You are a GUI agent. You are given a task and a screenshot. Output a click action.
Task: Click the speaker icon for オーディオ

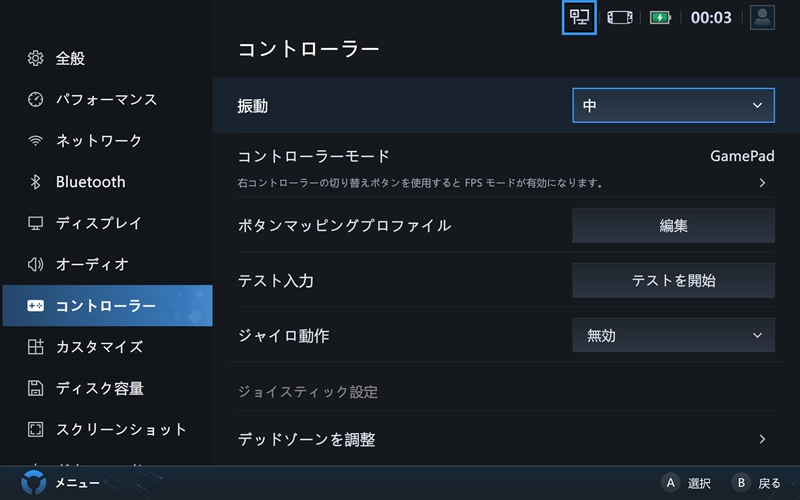point(35,264)
